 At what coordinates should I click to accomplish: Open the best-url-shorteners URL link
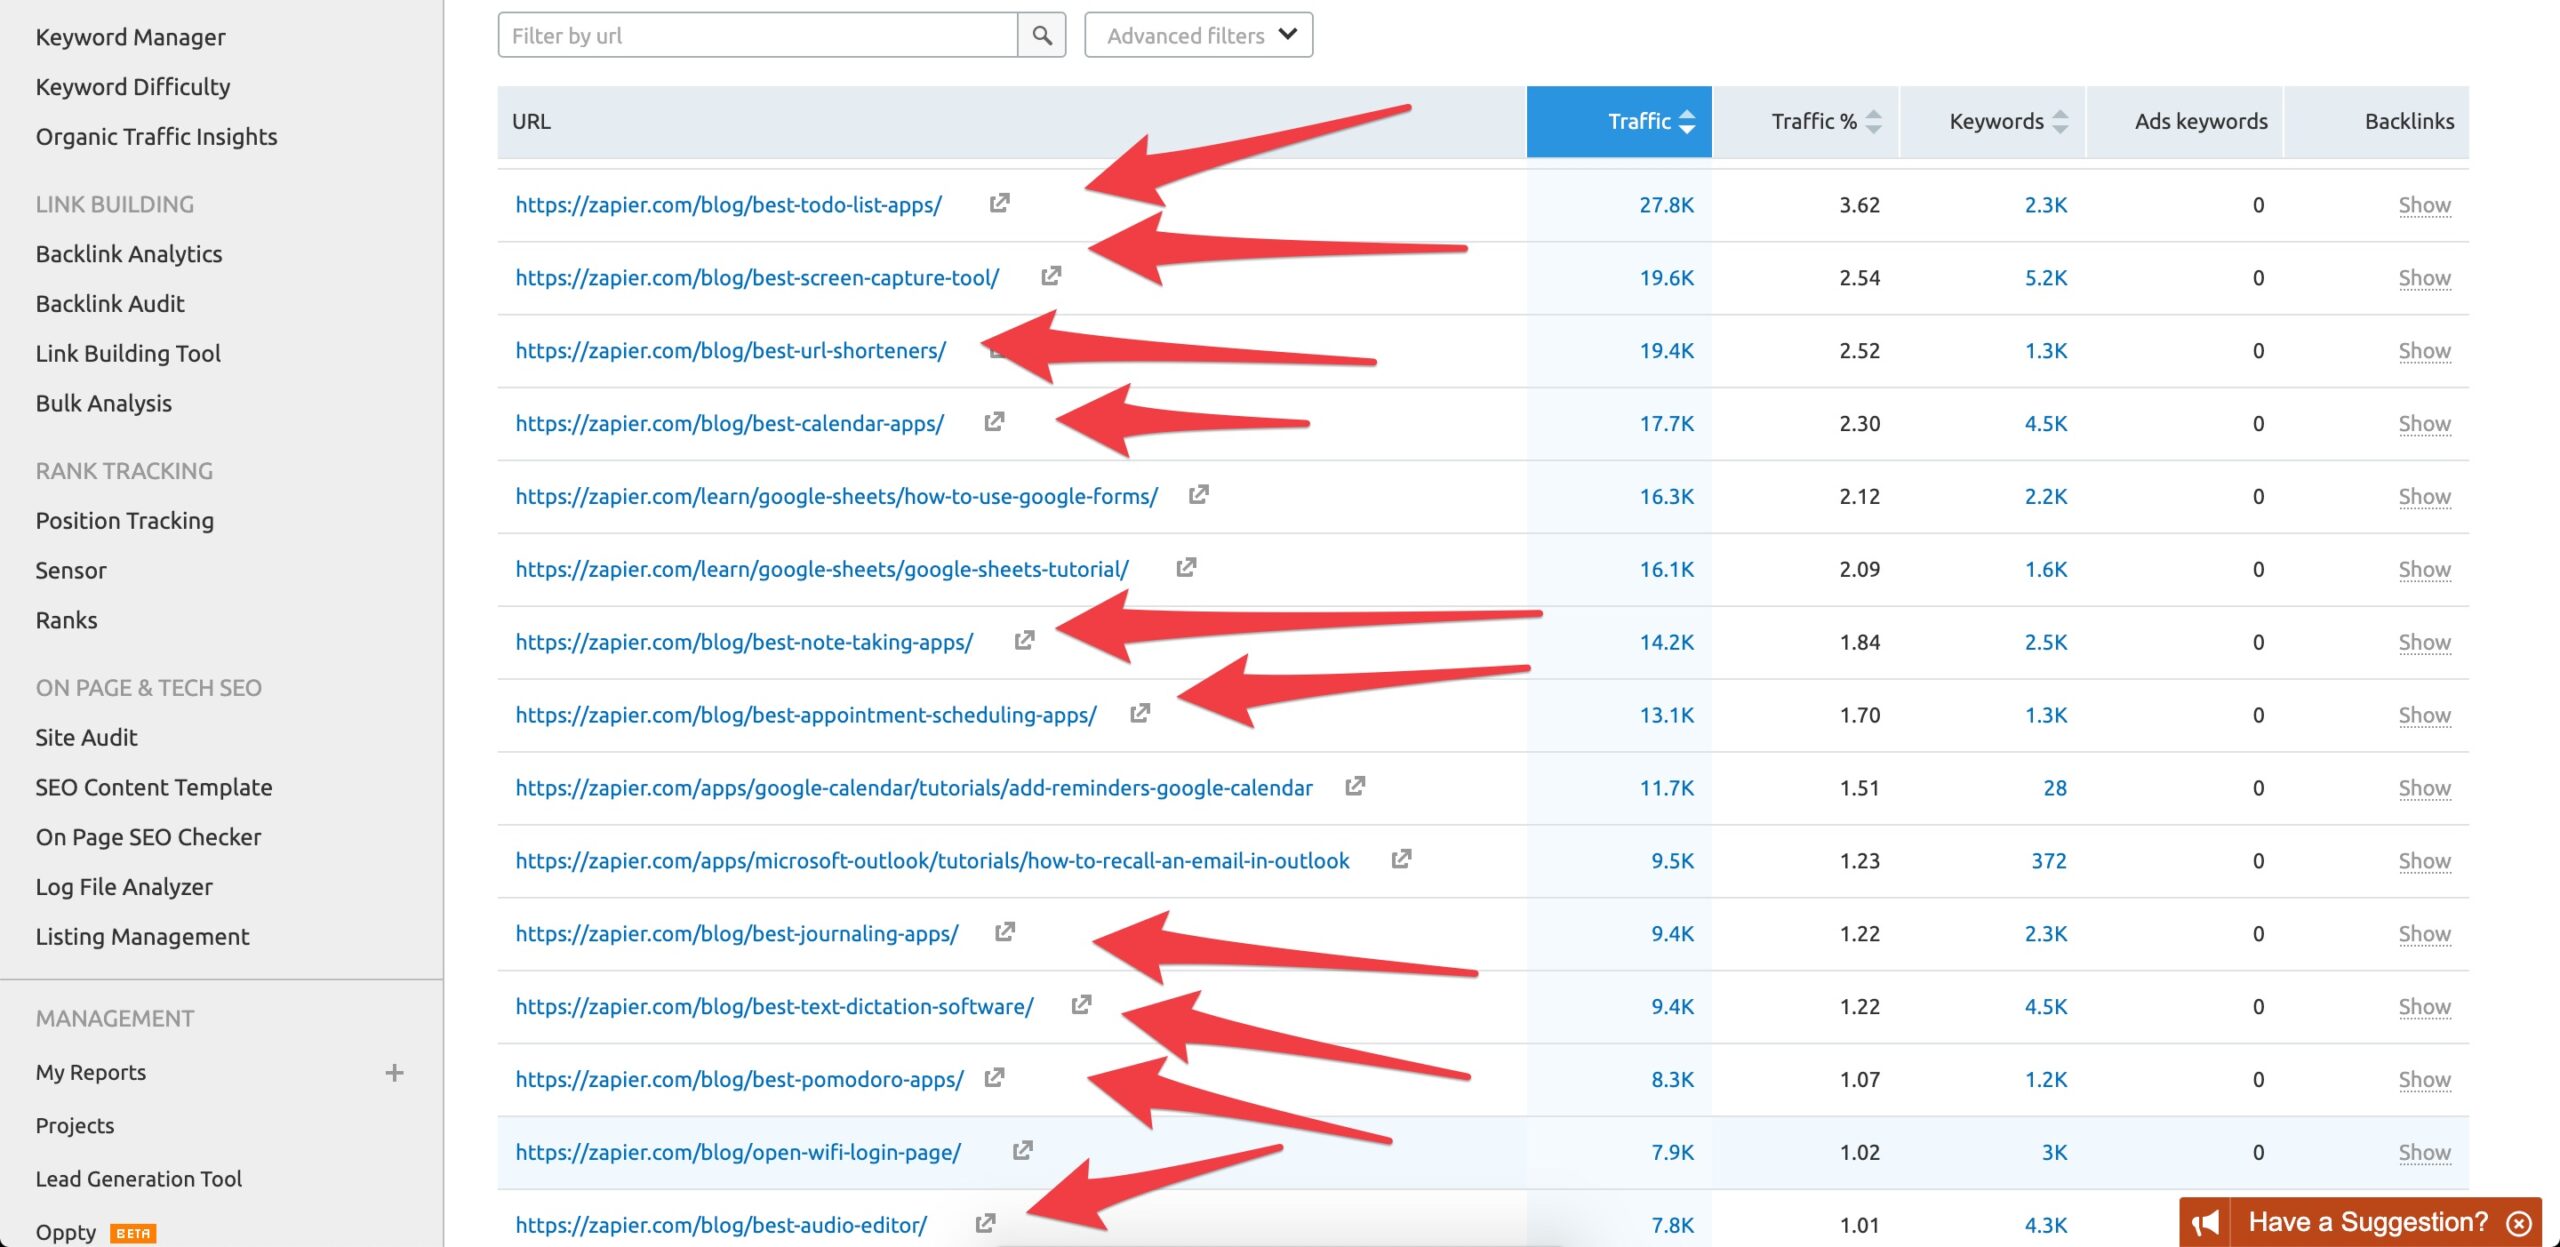(731, 351)
